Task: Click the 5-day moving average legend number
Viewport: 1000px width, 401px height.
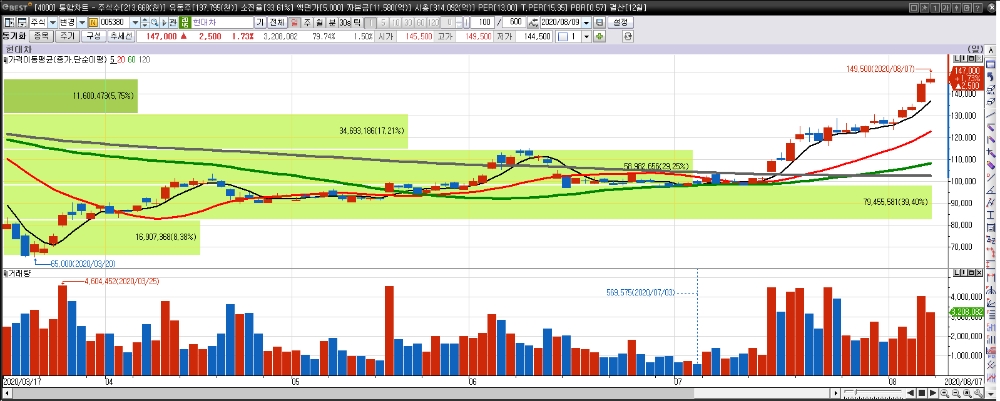Action: pos(112,59)
